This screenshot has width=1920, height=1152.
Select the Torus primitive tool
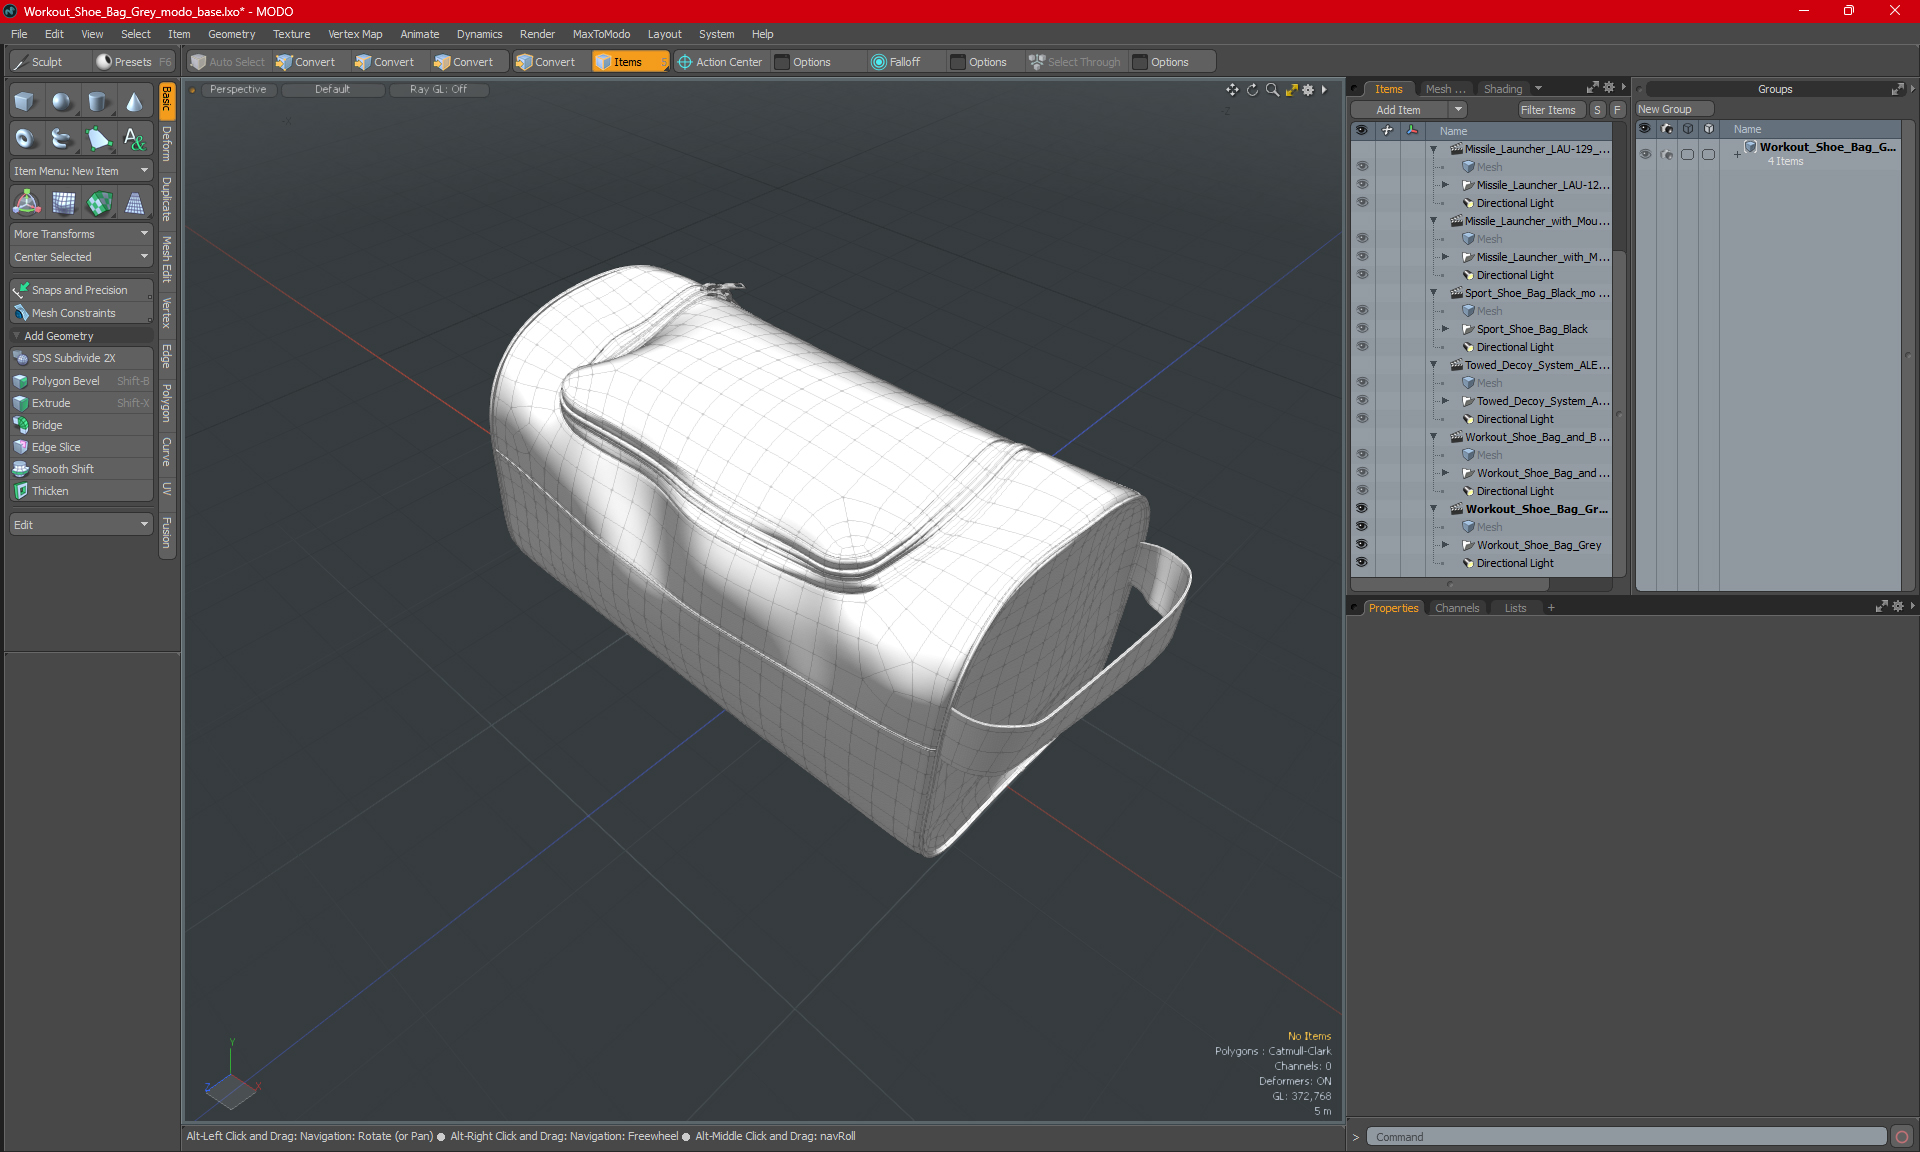pyautogui.click(x=25, y=138)
